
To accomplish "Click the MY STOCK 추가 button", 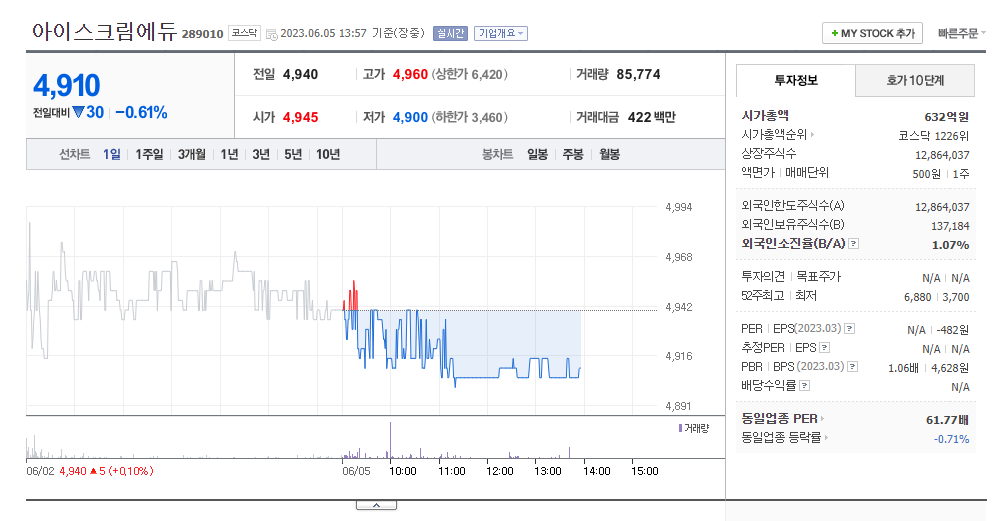I will pos(872,33).
